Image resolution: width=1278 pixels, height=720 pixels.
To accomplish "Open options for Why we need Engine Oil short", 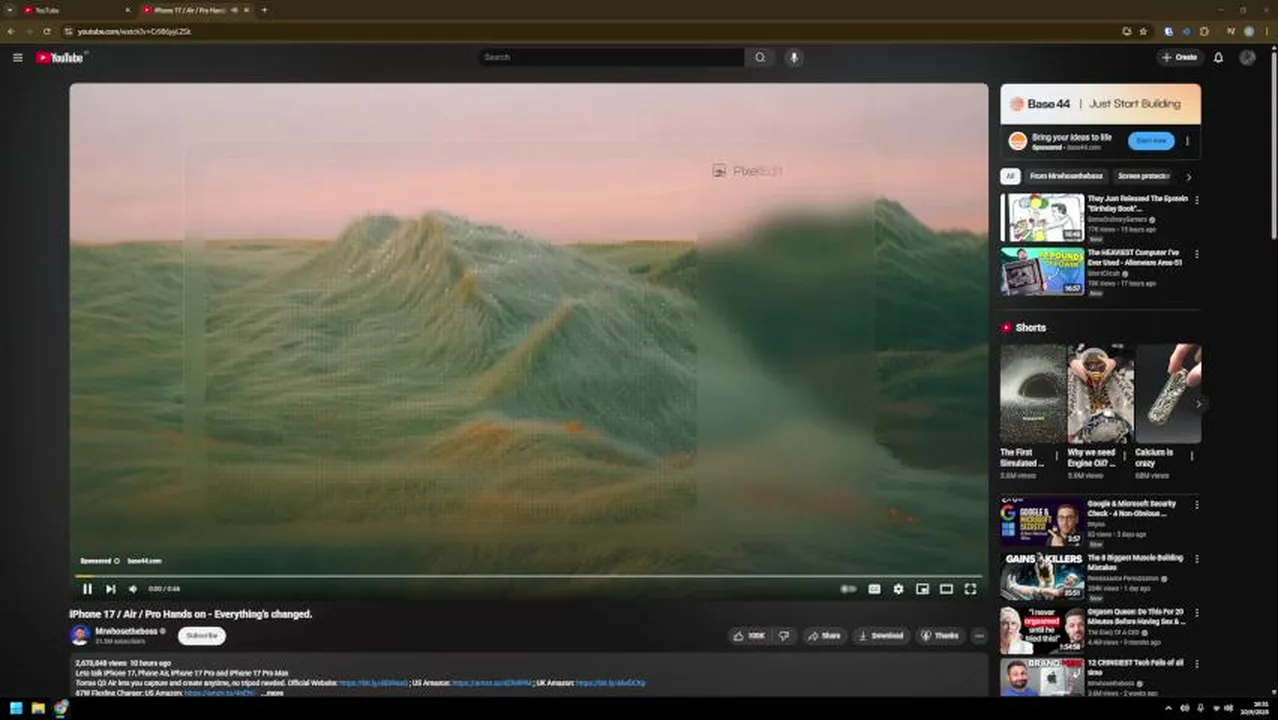I will pos(1124,456).
